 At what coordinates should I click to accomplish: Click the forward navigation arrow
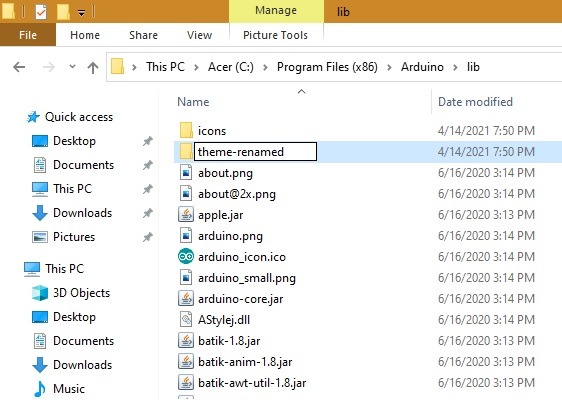tap(49, 67)
